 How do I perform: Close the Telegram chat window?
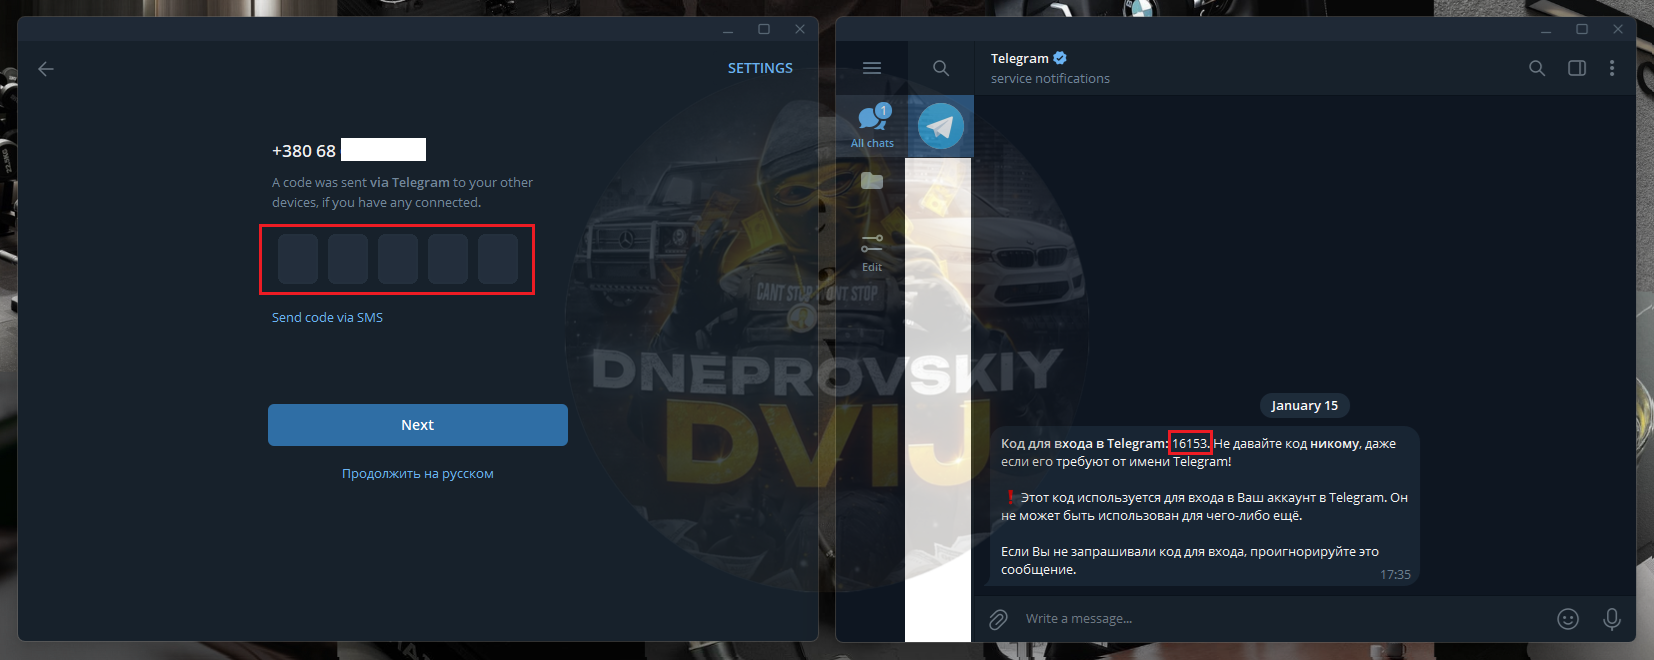click(x=1618, y=30)
